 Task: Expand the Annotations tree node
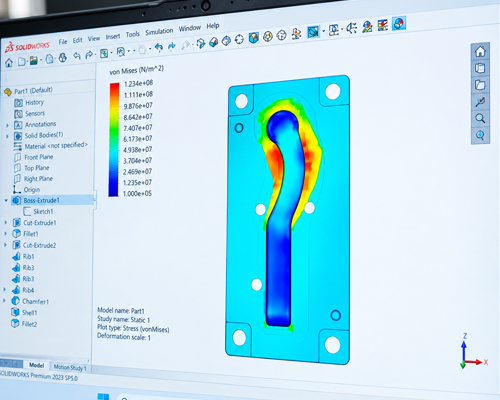[x=7, y=126]
